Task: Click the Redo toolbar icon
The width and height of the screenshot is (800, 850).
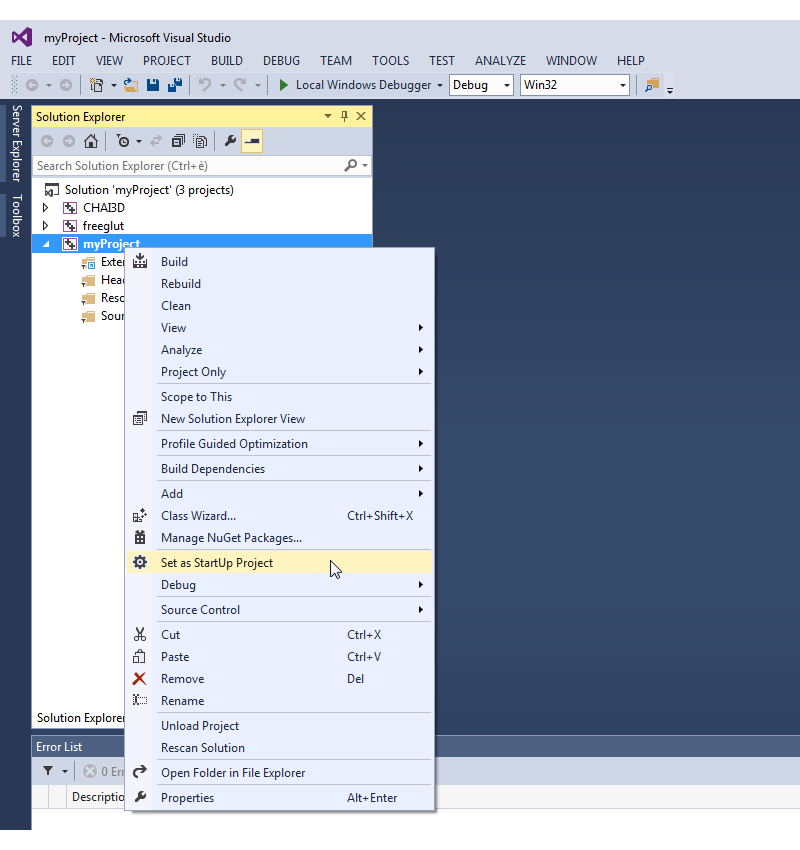Action: pos(240,85)
